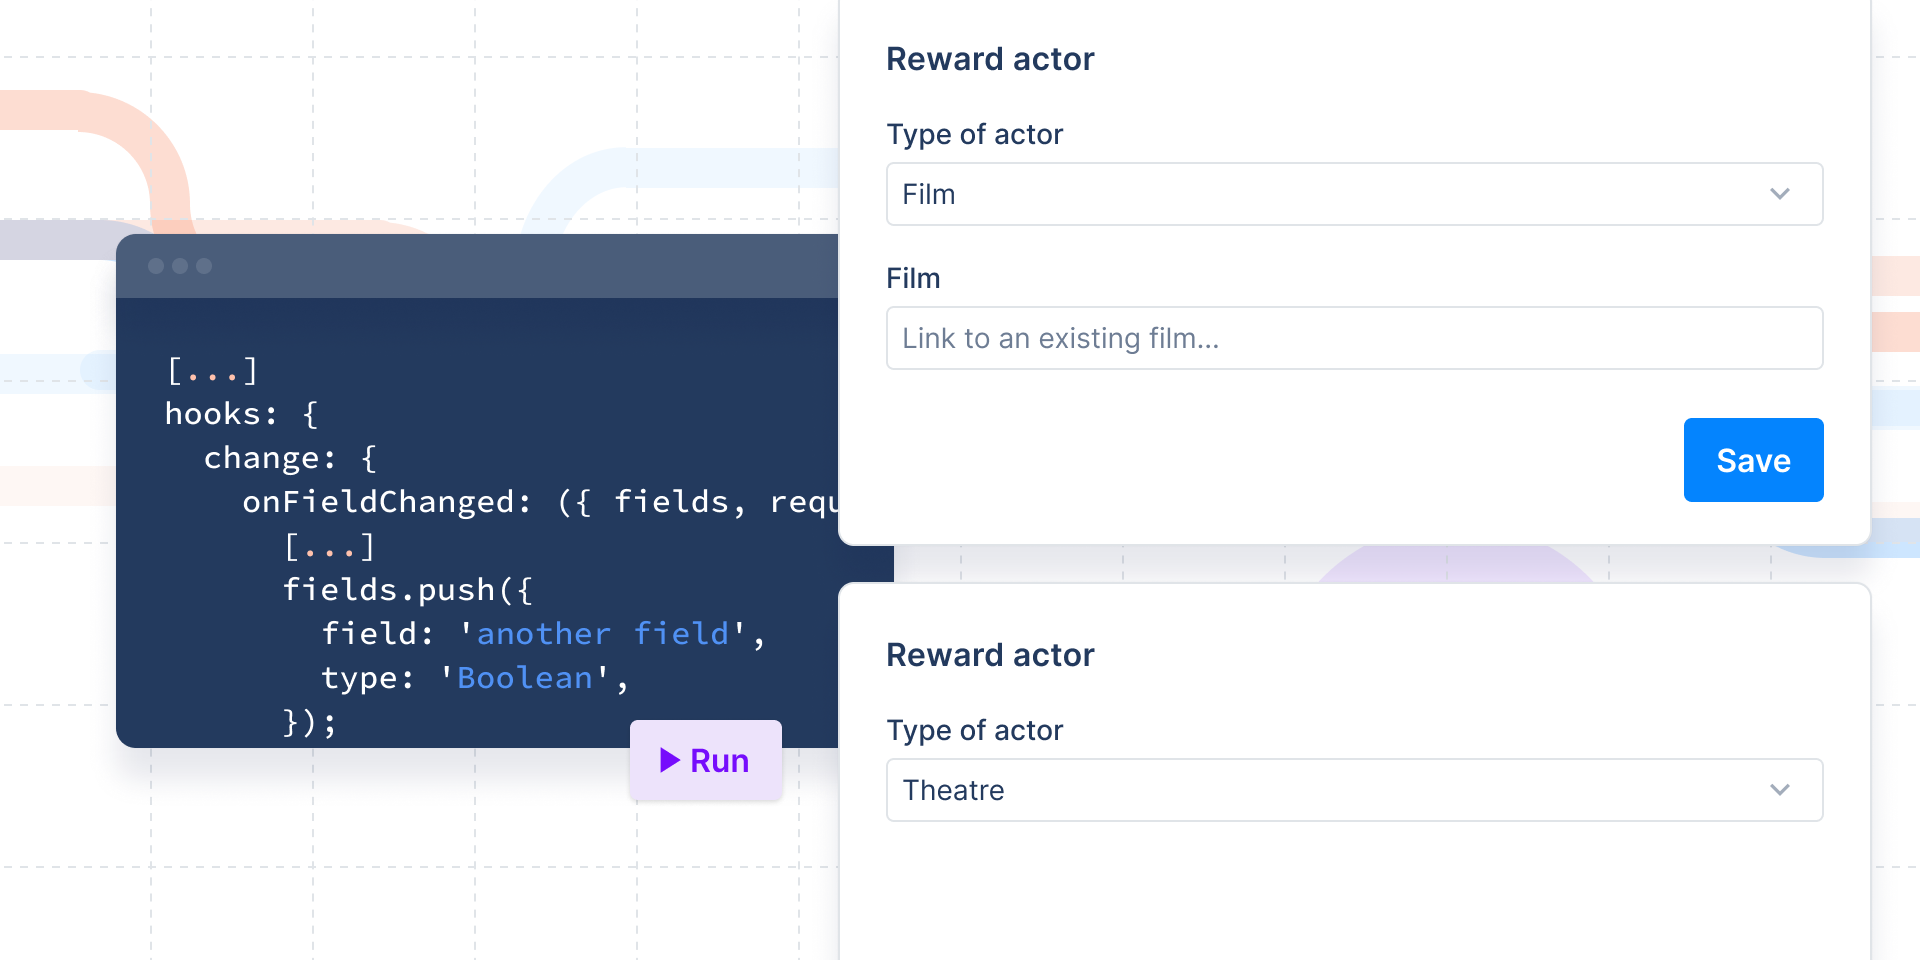Click the chevron on the Theatre dropdown
Image resolution: width=1920 pixels, height=960 pixels.
point(1780,790)
